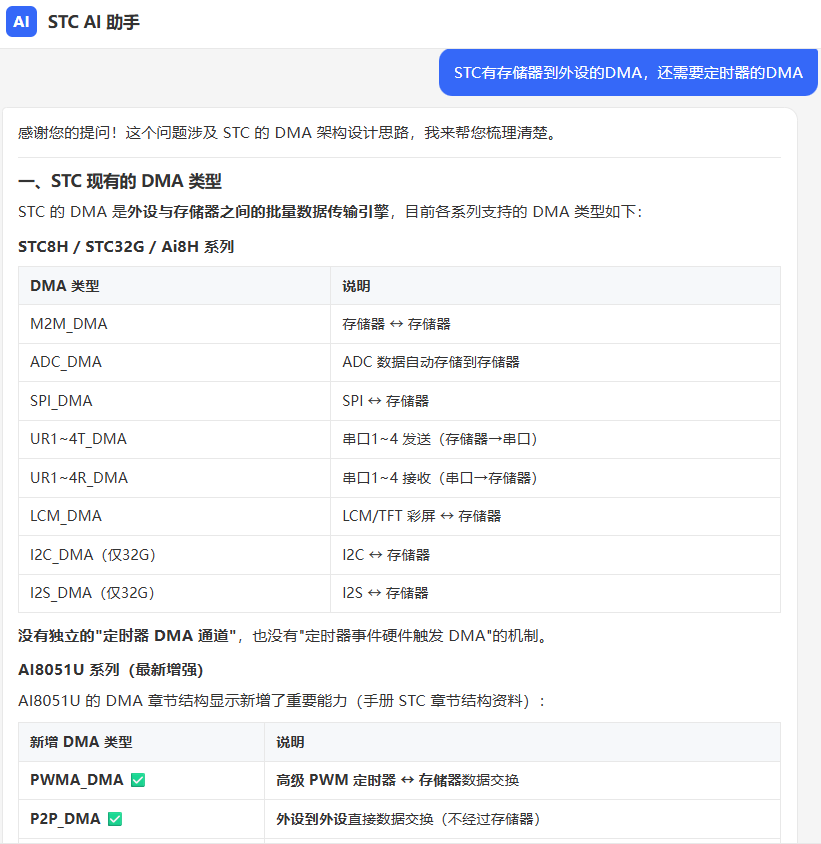The width and height of the screenshot is (821, 844).
Task: Select the I2C_DMA（仅32G）cell
Action: [174, 555]
